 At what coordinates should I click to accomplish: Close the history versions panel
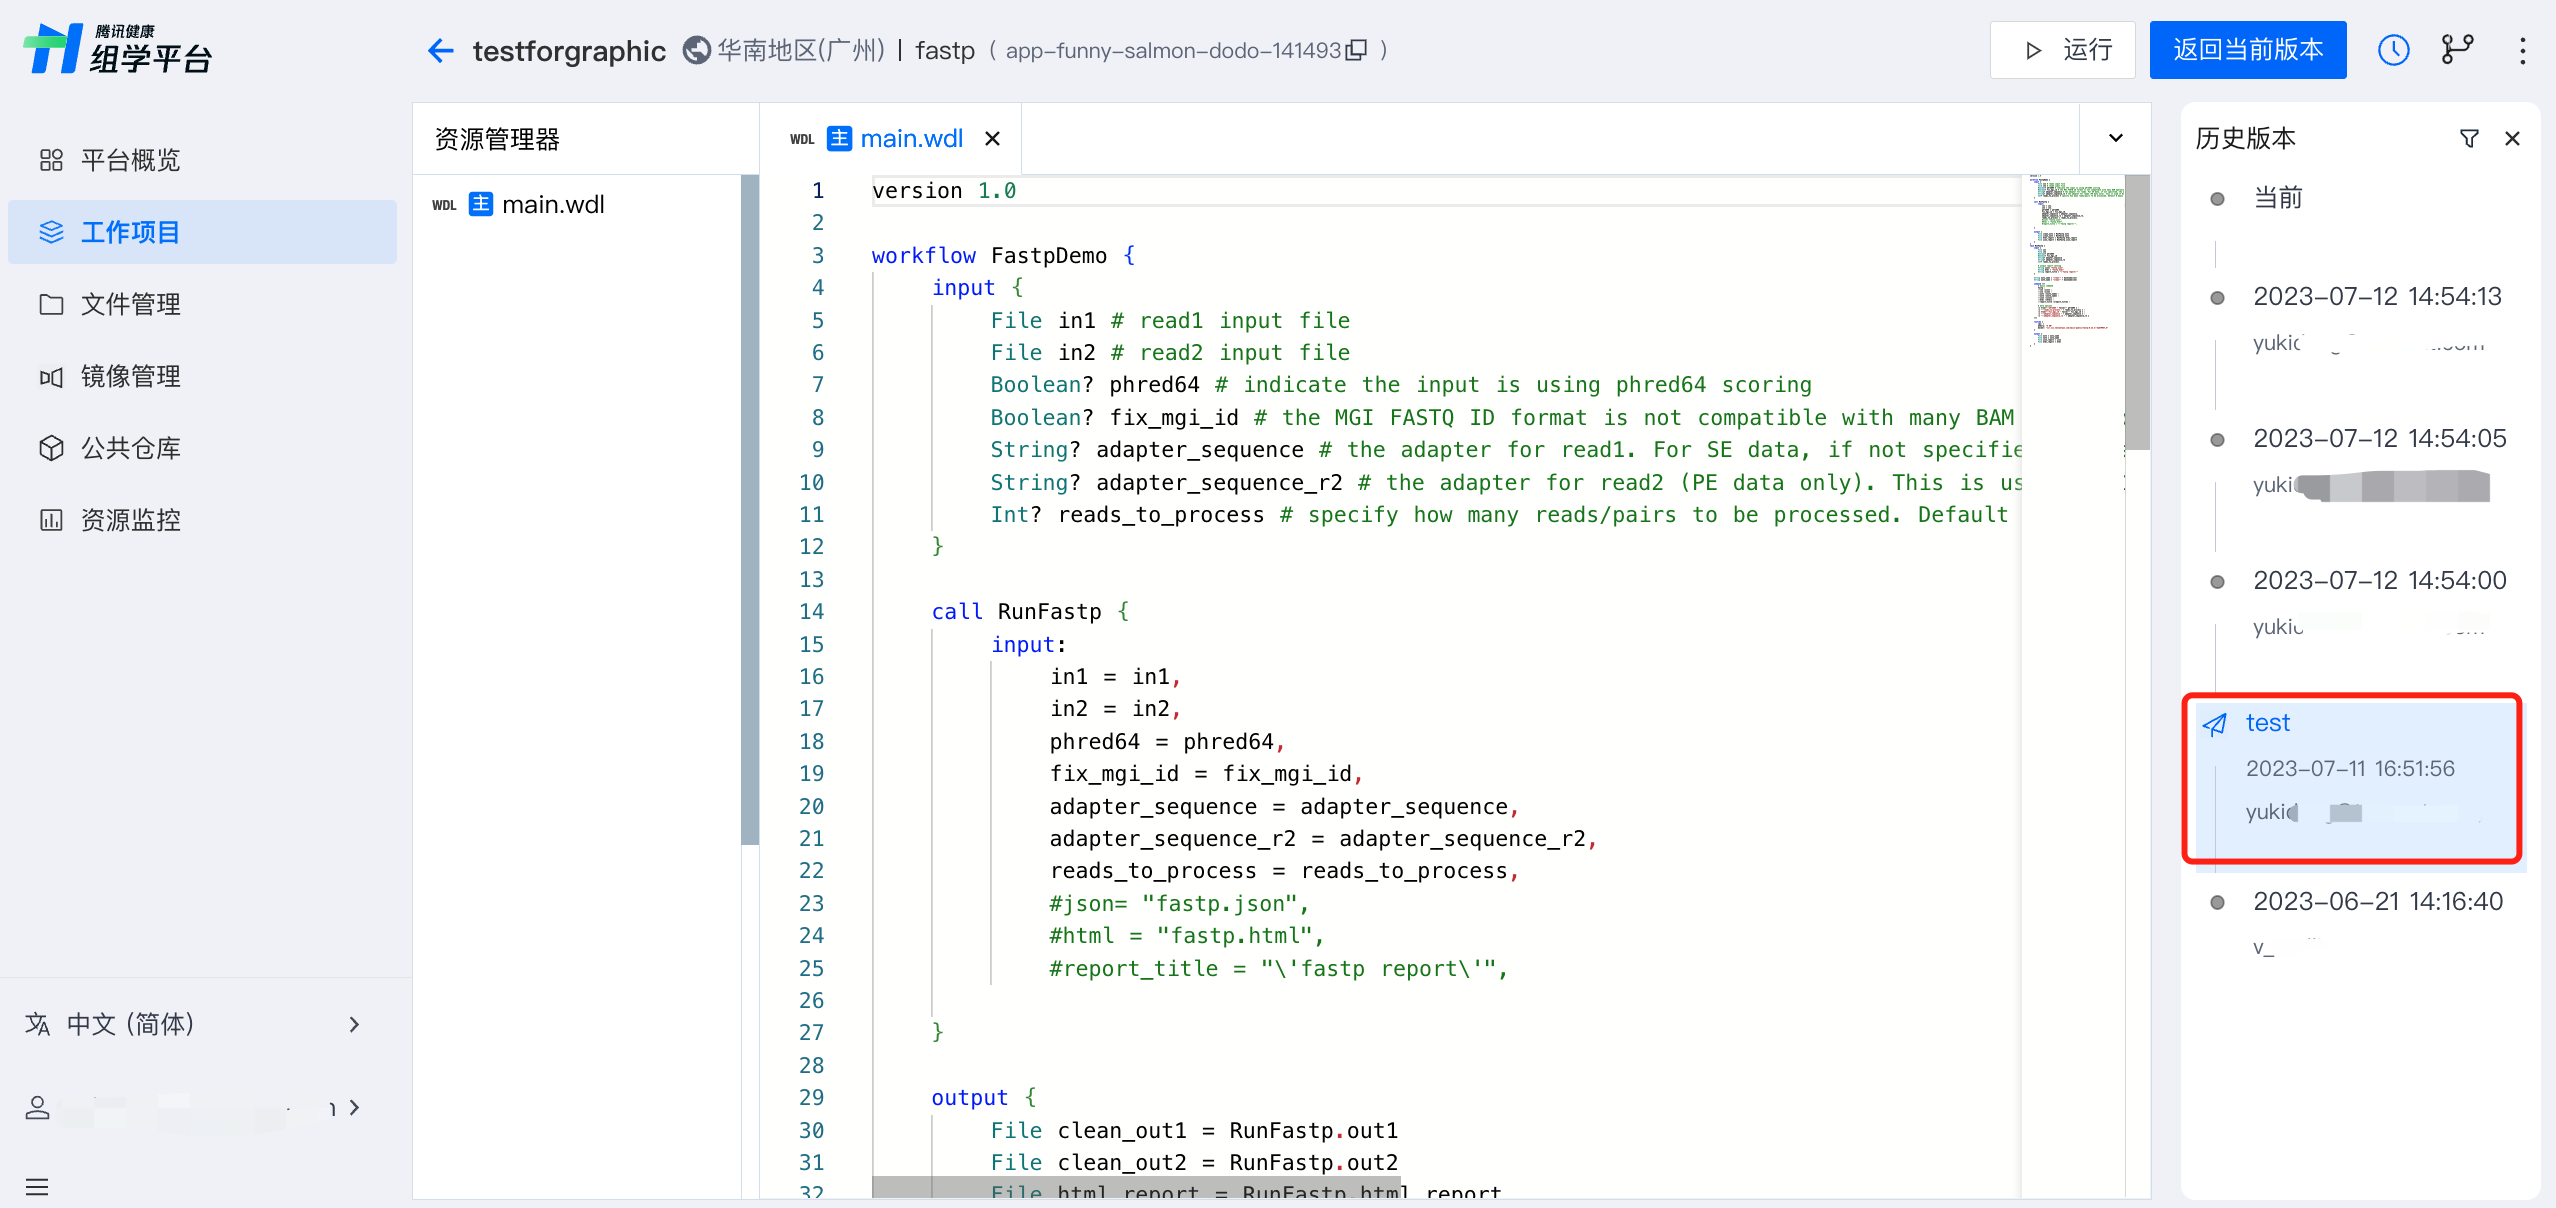pos(2512,138)
